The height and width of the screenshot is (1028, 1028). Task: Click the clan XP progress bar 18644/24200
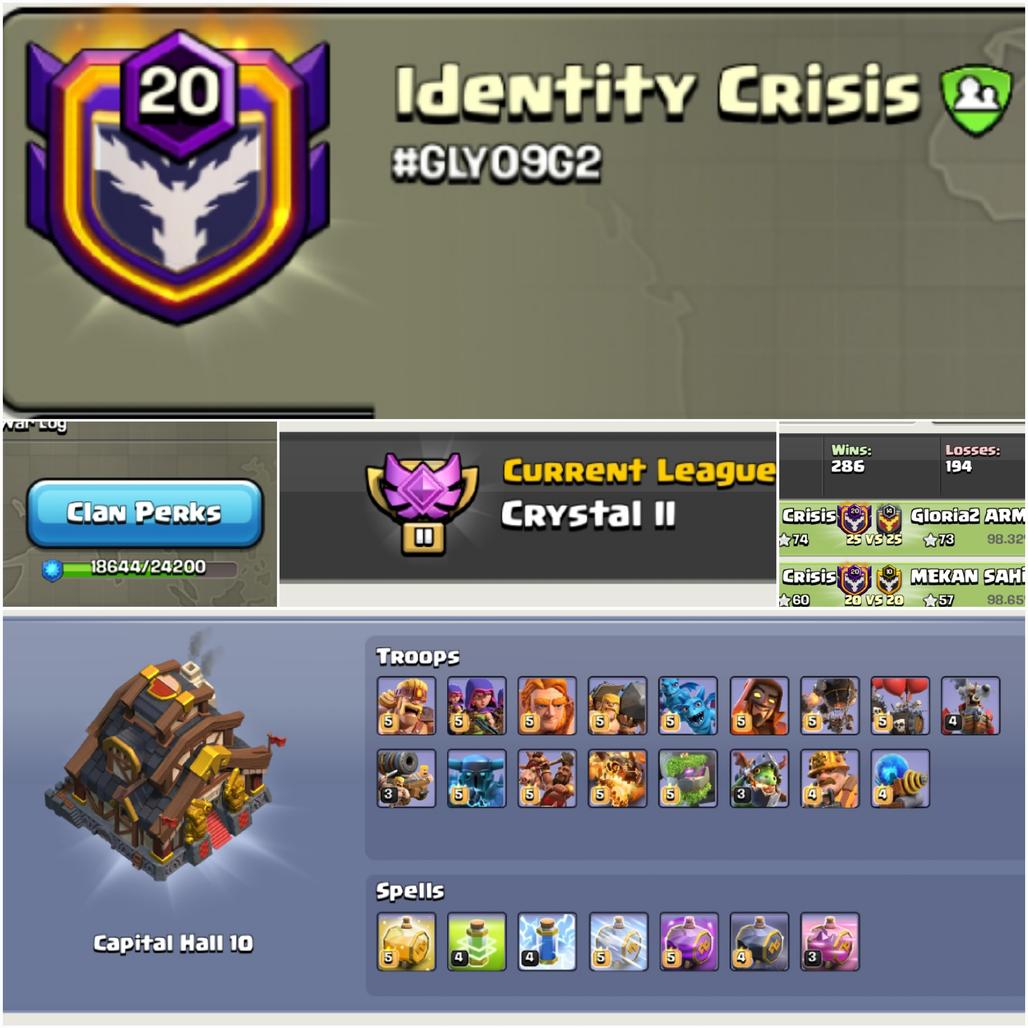pyautogui.click(x=139, y=568)
